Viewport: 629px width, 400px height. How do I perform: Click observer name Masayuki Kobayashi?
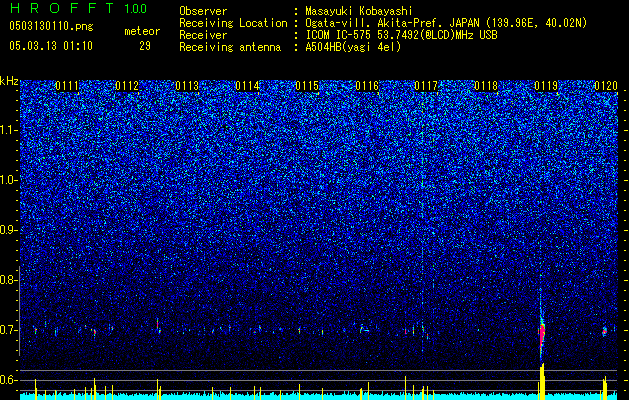[x=359, y=11]
